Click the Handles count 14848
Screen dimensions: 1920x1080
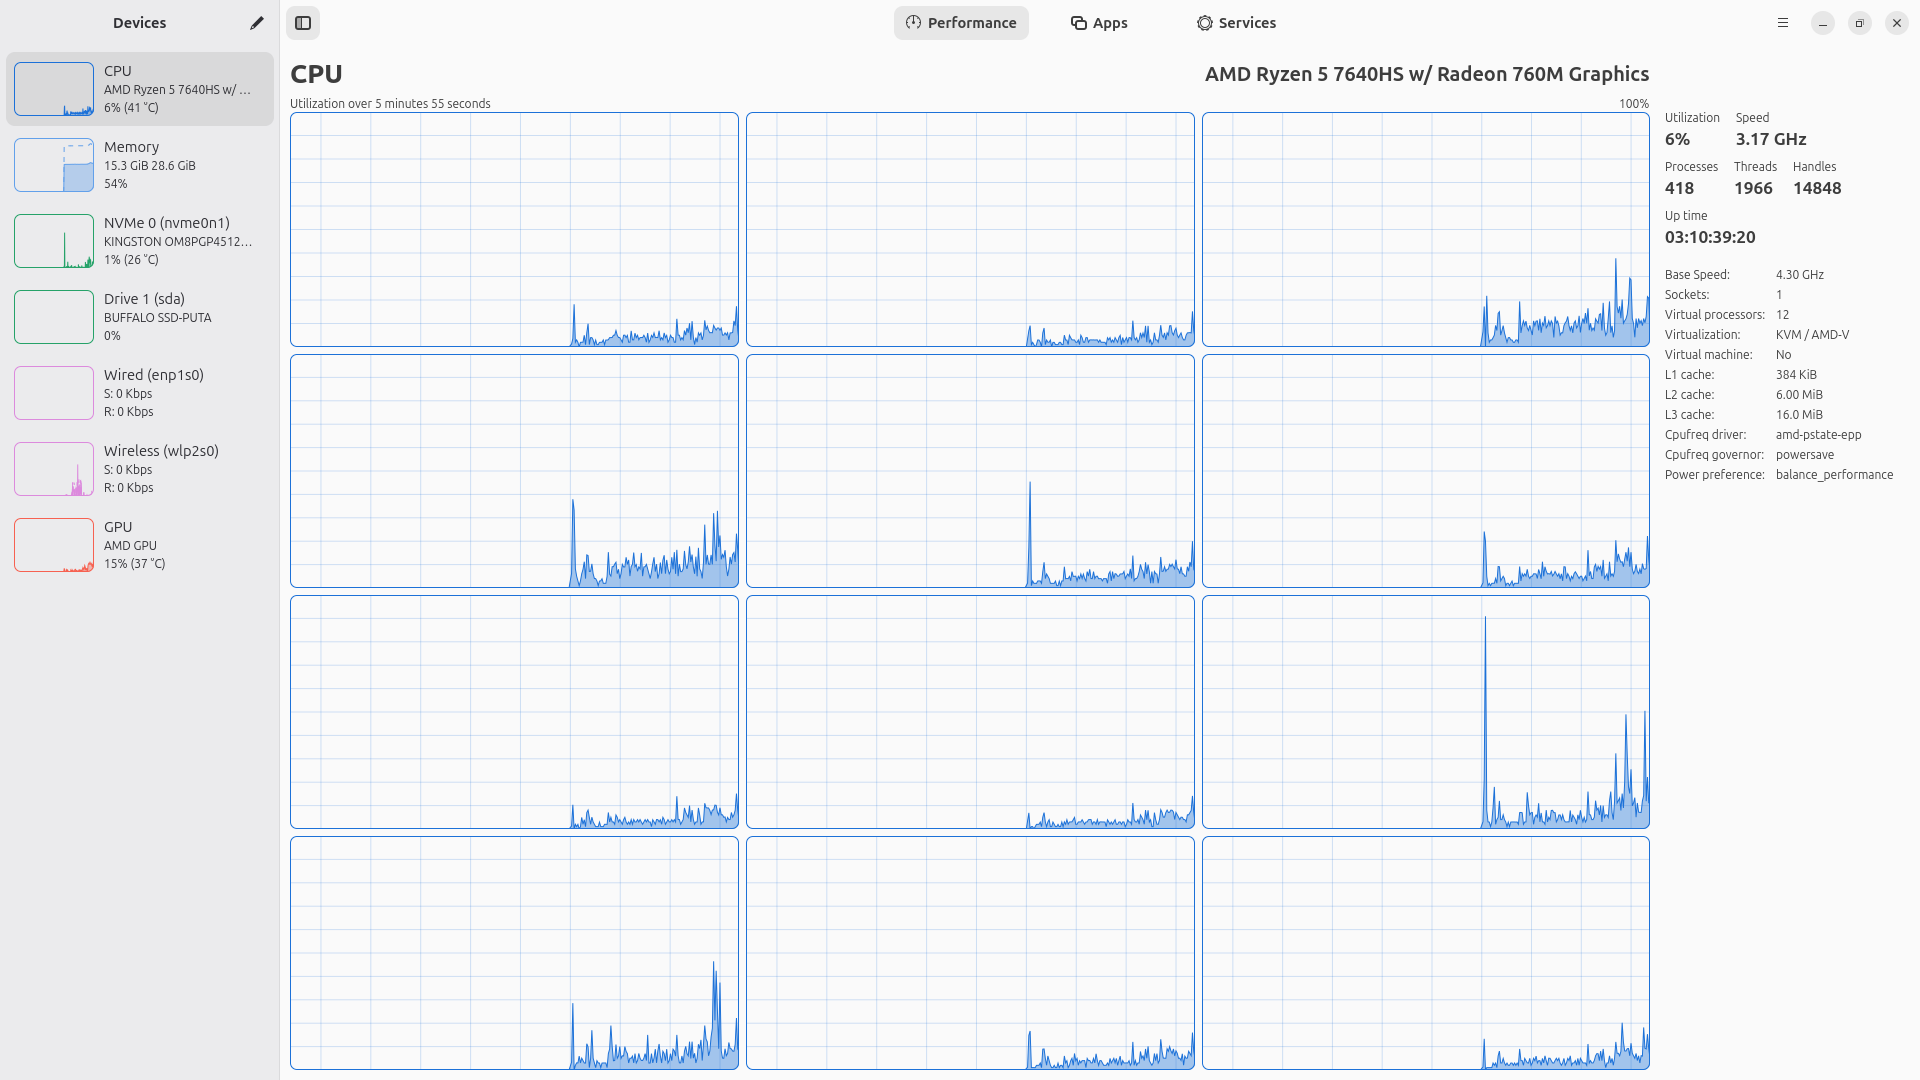point(1817,189)
